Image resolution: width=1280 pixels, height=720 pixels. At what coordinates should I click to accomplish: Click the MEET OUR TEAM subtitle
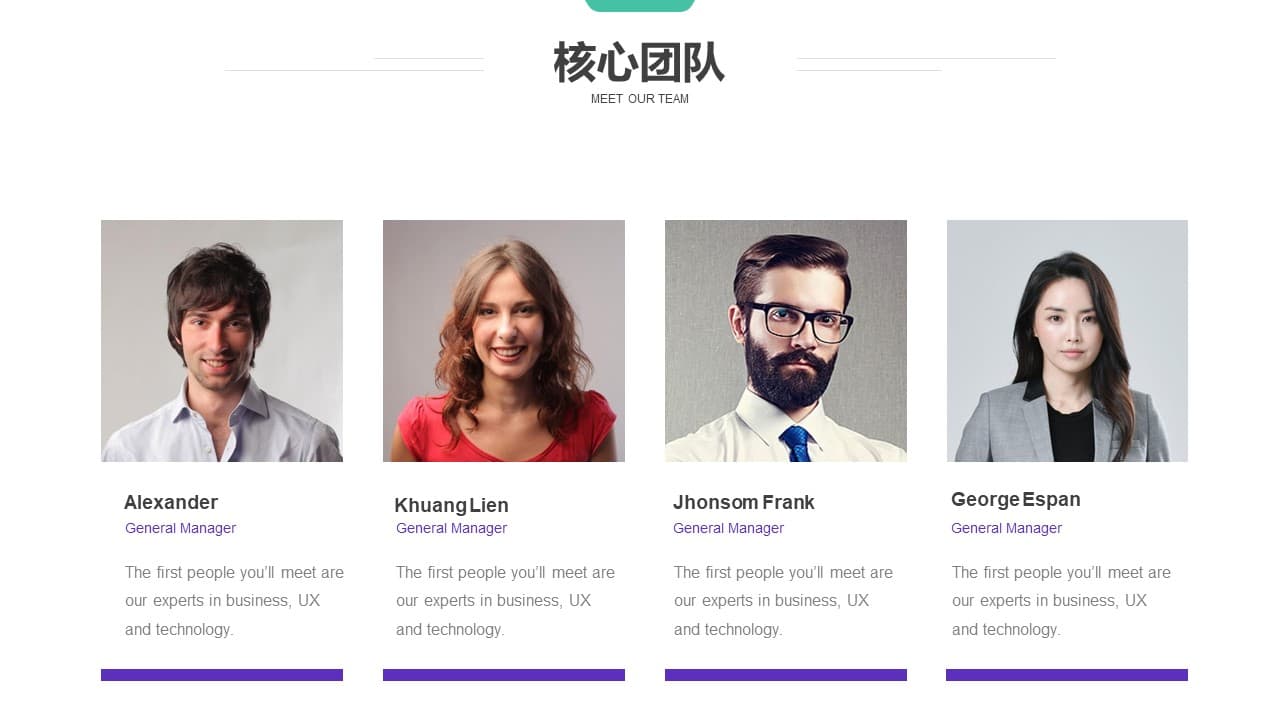(x=640, y=99)
